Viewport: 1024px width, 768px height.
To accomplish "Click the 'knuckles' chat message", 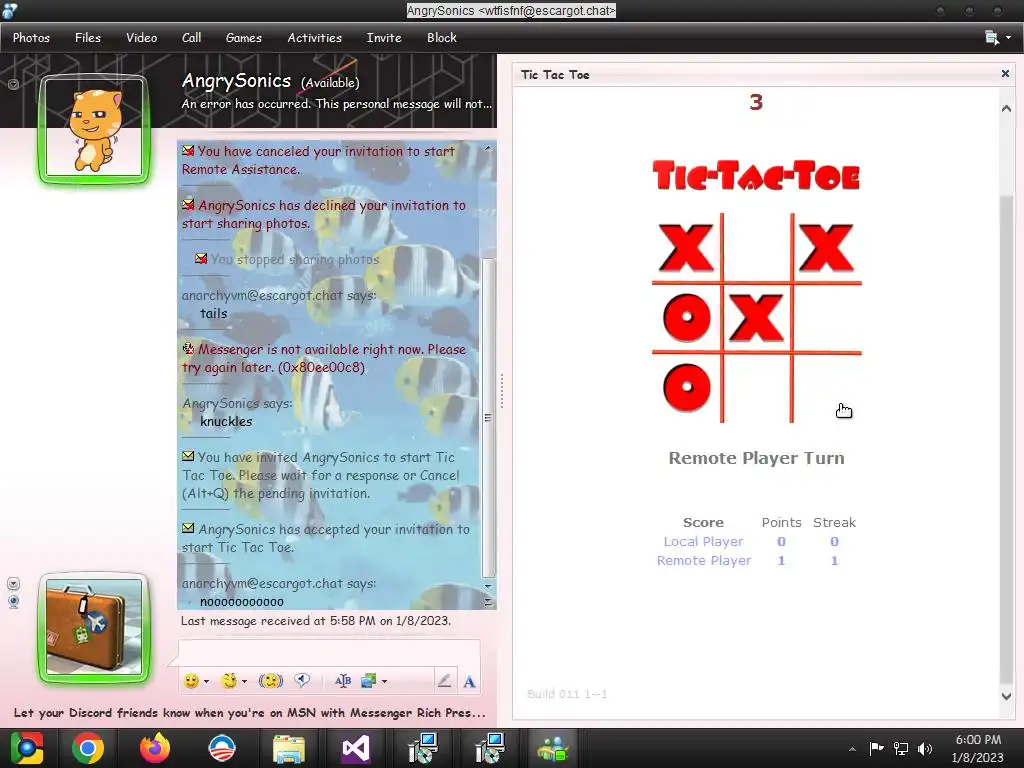I will [x=226, y=421].
